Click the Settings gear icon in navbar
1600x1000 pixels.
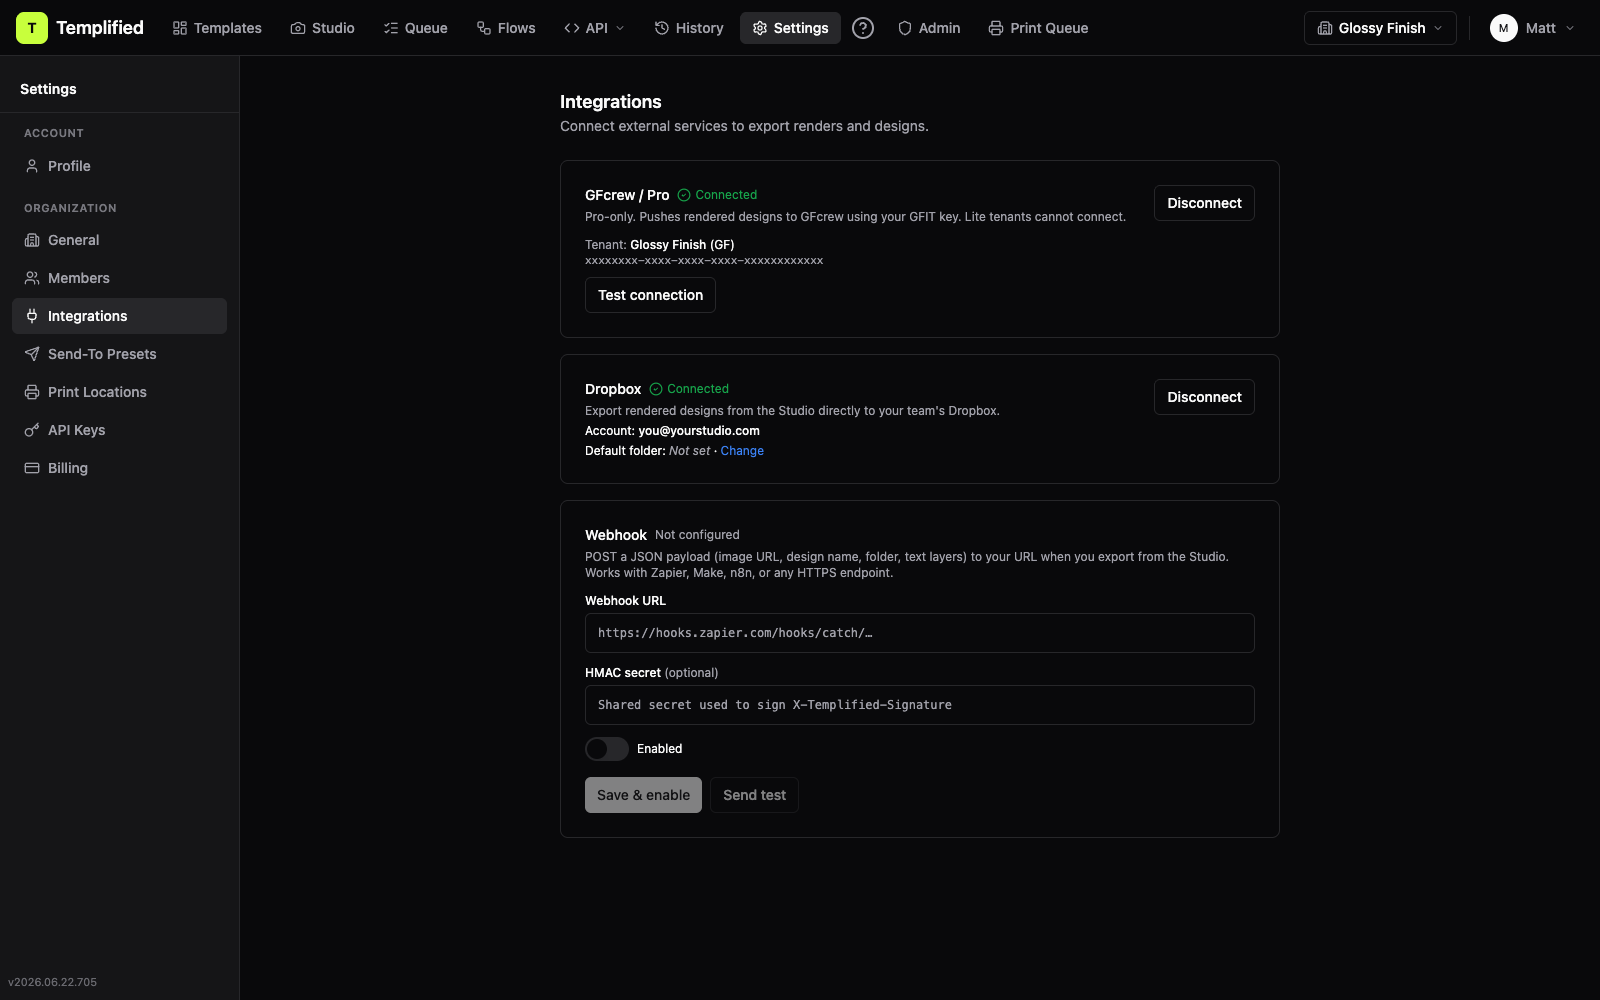click(760, 28)
